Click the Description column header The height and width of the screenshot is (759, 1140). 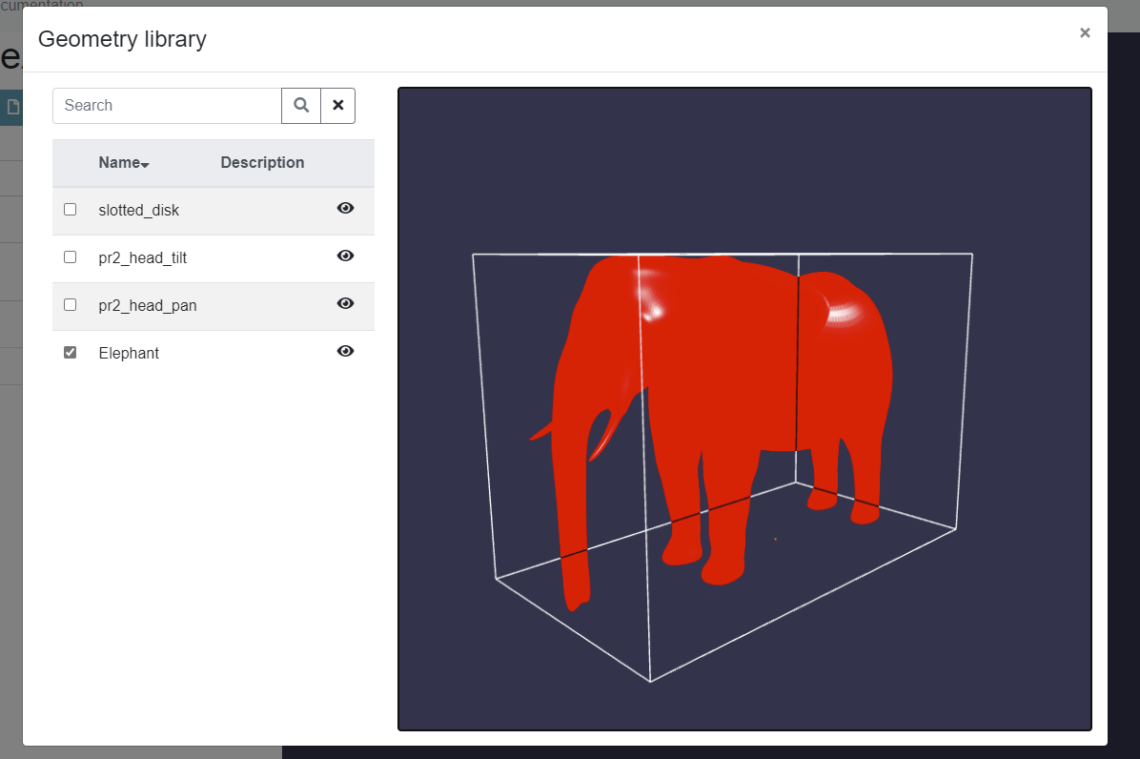262,162
